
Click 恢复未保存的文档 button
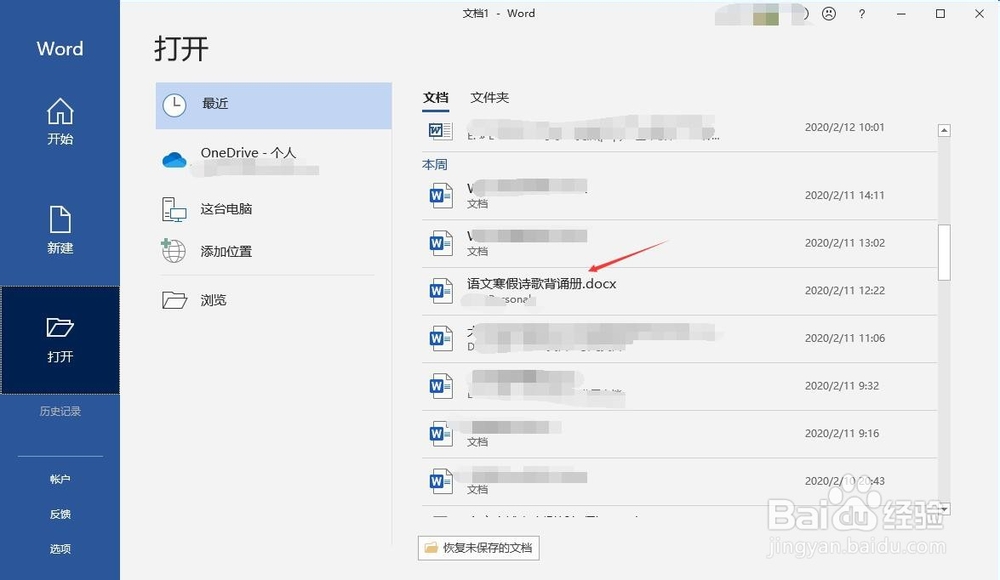pos(478,548)
